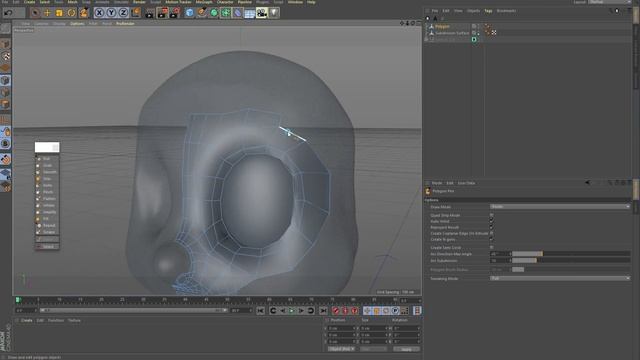The height and width of the screenshot is (360, 640).
Task: Click Render View clapperboard icon
Action: pyautogui.click(x=150, y=13)
